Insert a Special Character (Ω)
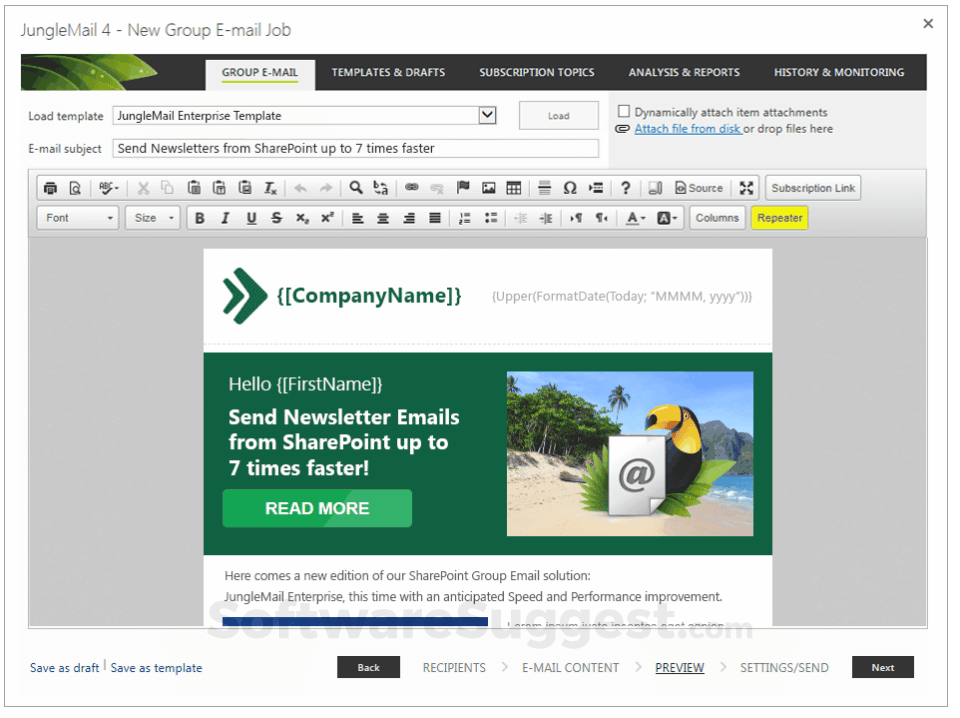The image size is (960, 718). (568, 187)
